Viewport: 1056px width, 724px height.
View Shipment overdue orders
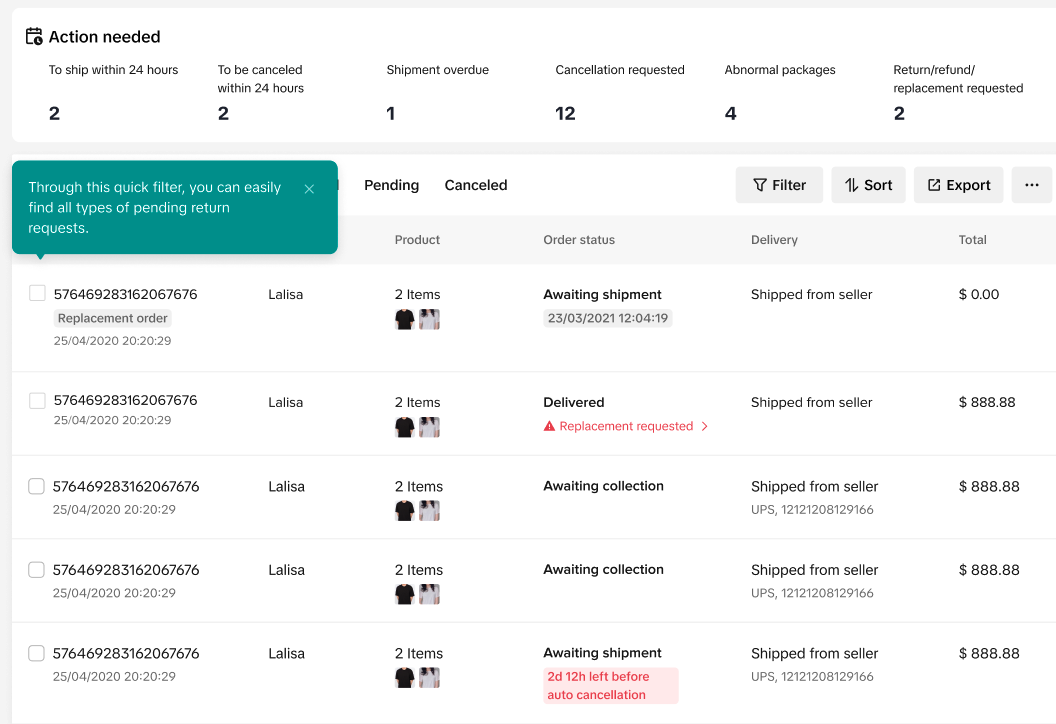438,92
